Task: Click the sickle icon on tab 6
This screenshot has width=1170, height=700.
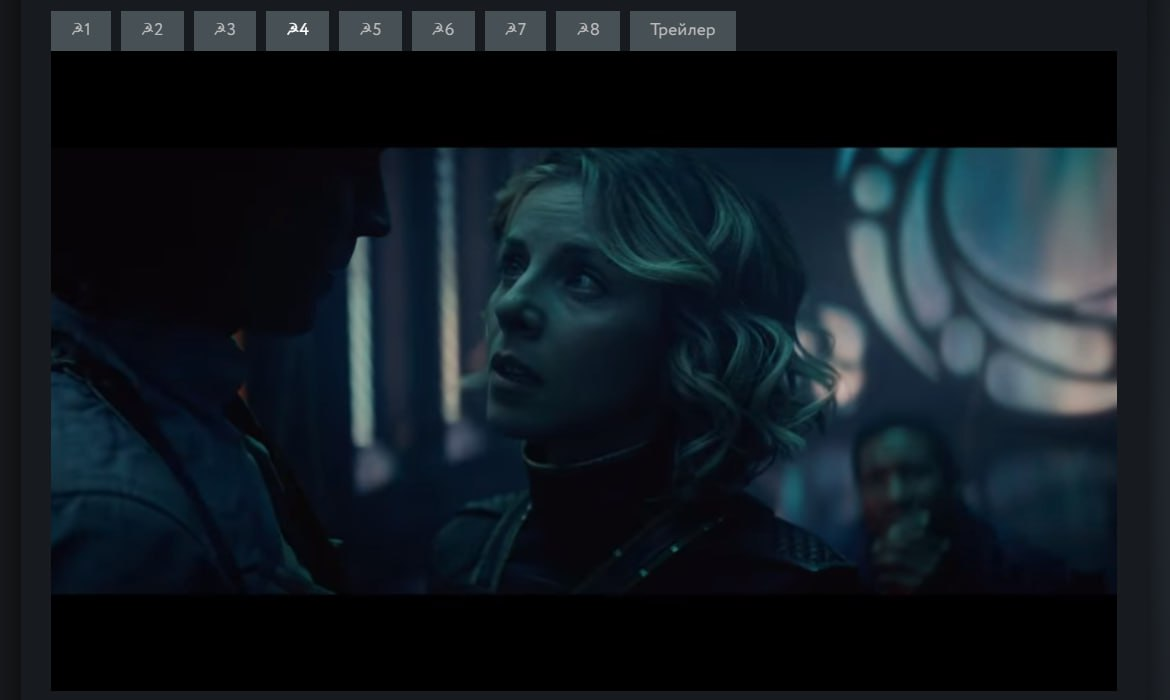Action: (438, 29)
